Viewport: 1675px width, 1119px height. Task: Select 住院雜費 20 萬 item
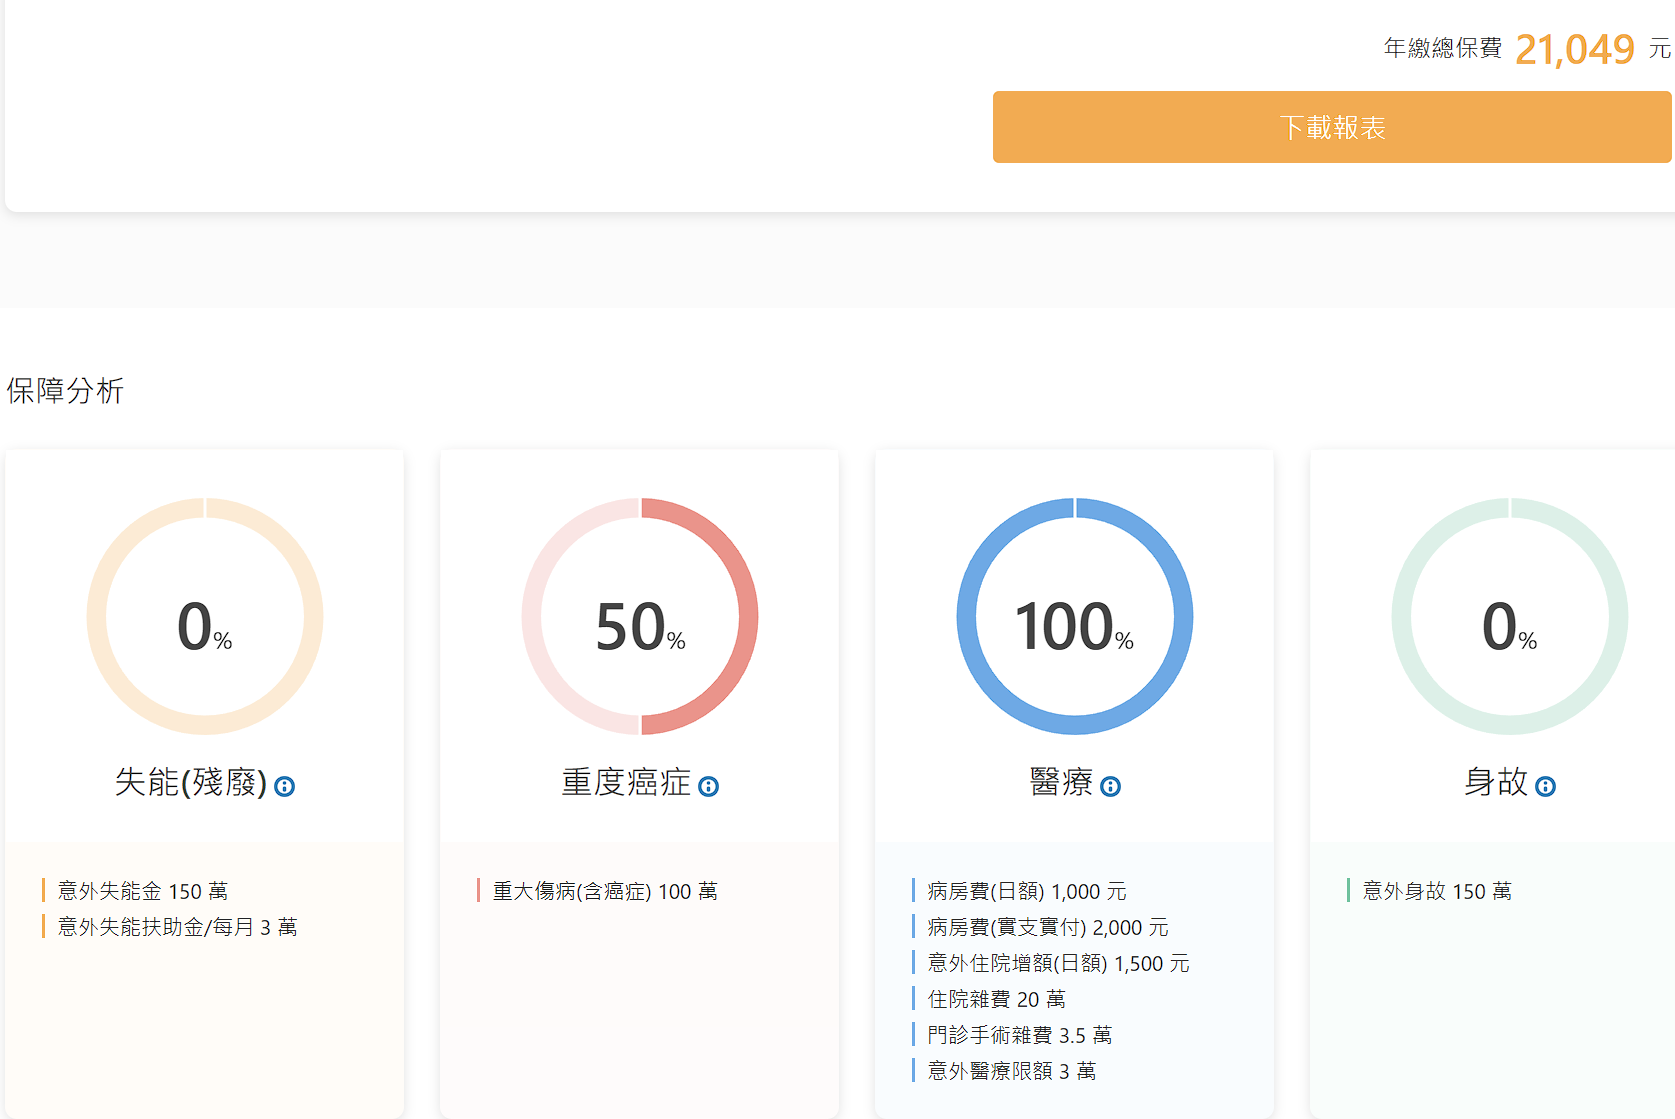pyautogui.click(x=996, y=999)
